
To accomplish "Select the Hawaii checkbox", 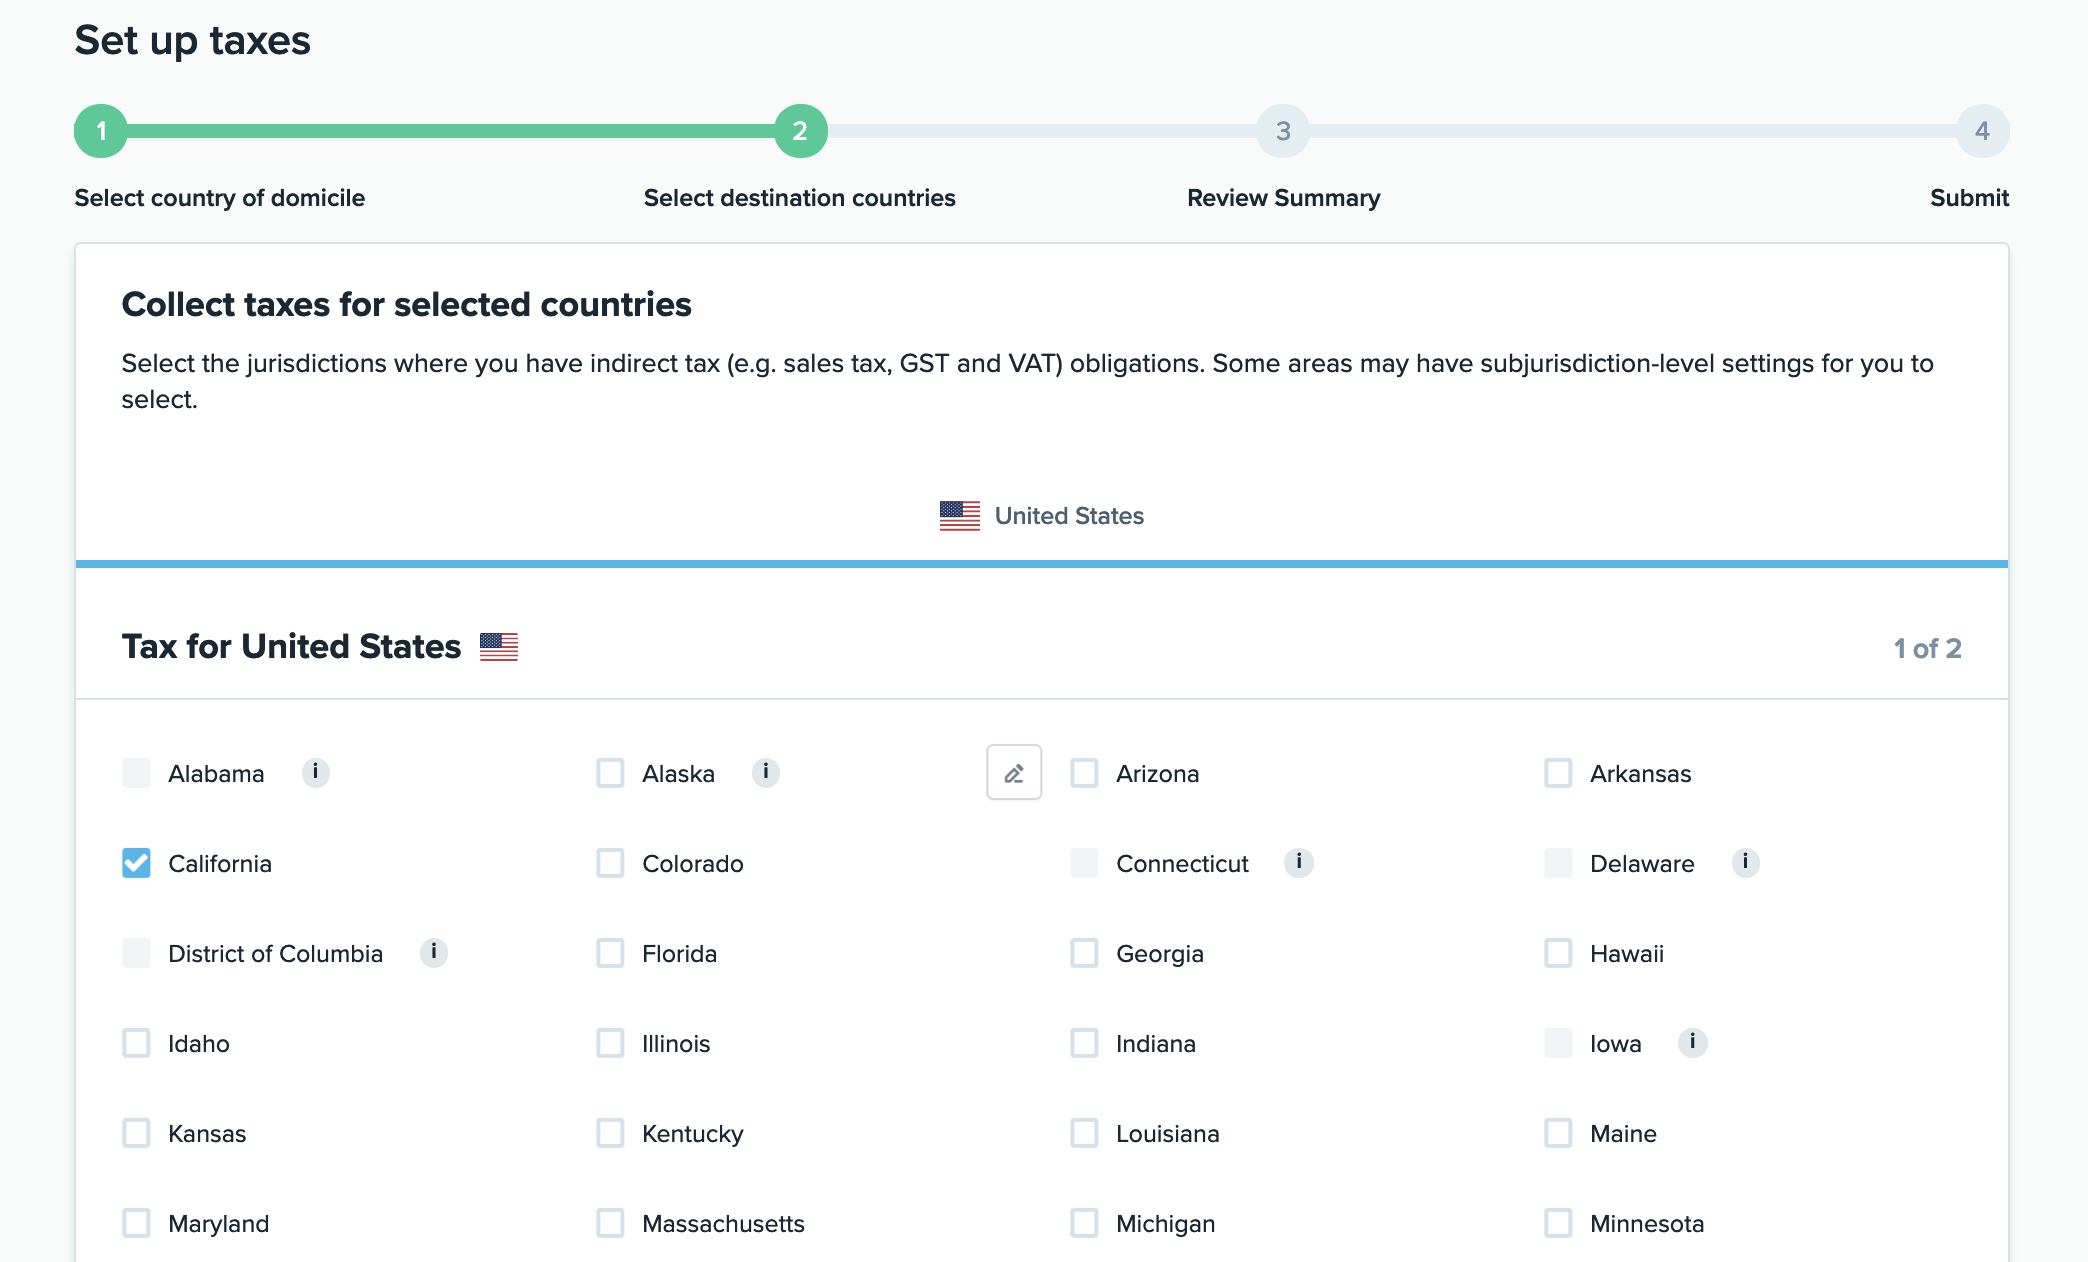I will 1558,953.
